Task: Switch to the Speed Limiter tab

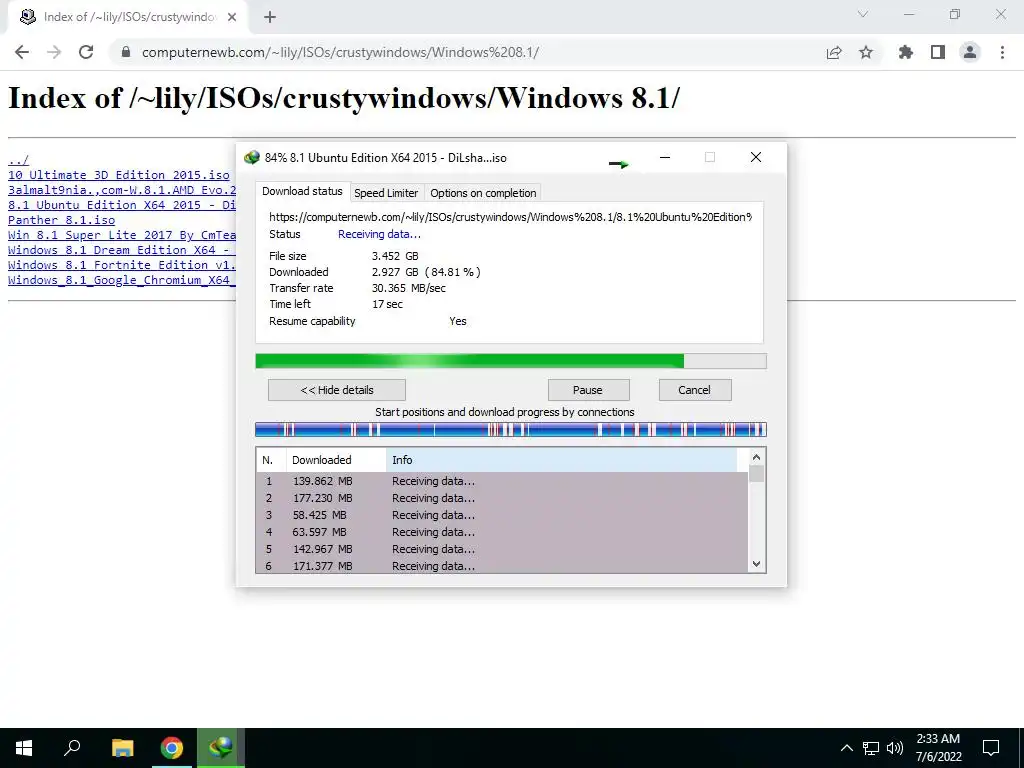Action: tap(386, 193)
